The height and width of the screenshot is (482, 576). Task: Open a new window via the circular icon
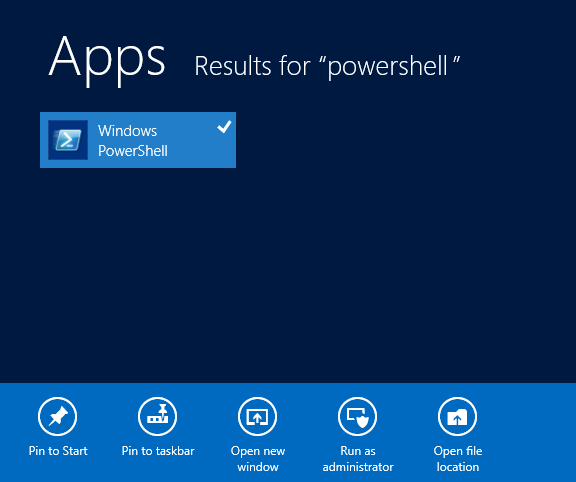click(258, 416)
